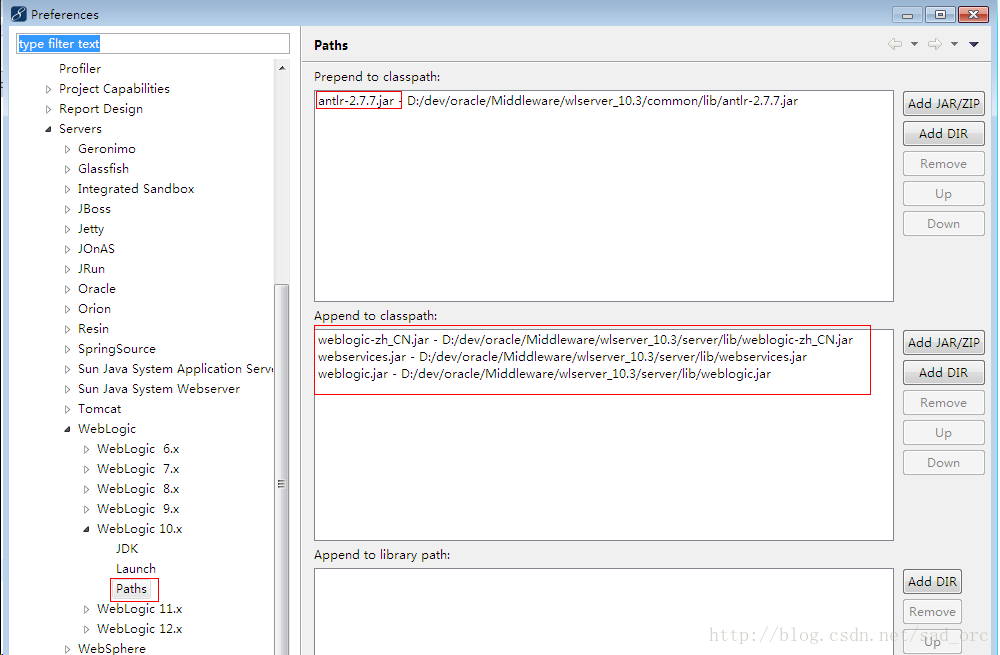This screenshot has width=1000, height=655.
Task: Expand the Tomcat server node
Action: (x=68, y=409)
